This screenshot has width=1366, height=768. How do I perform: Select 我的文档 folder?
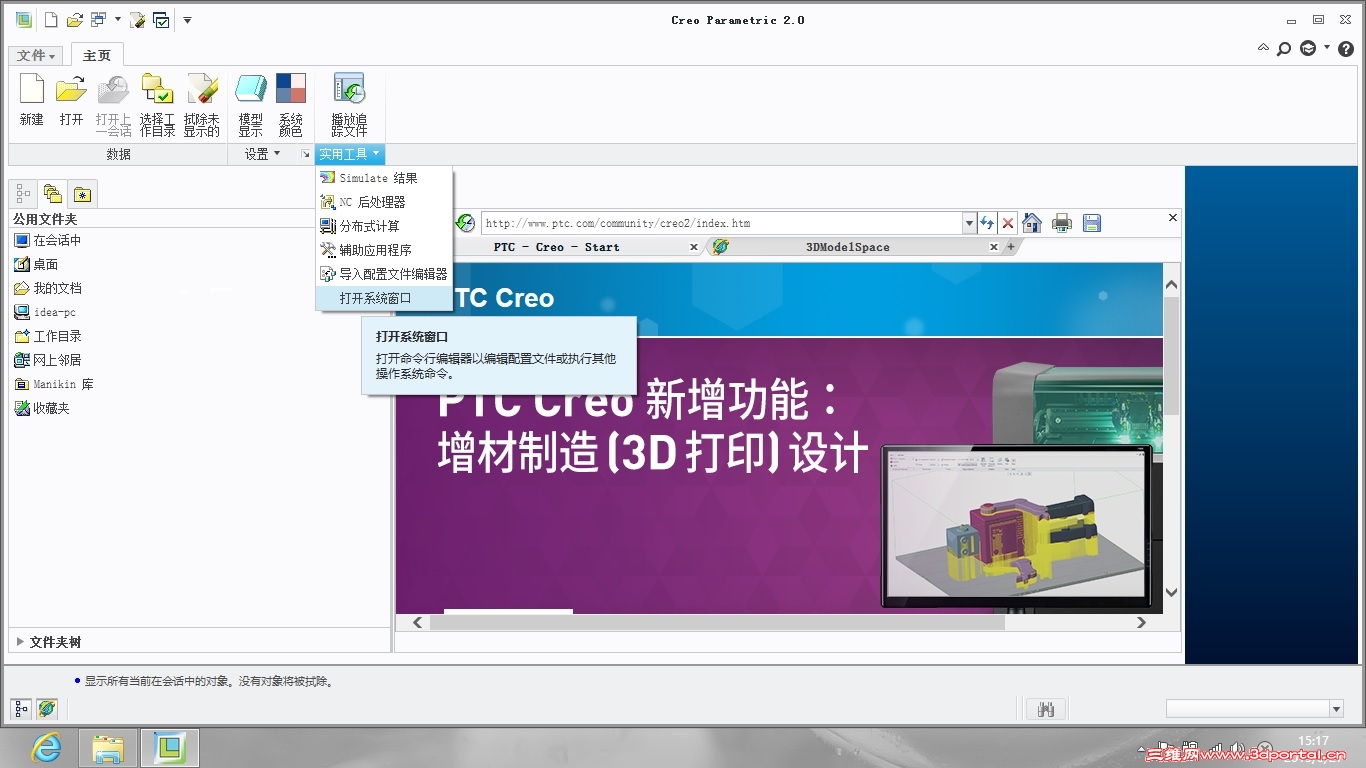(48, 288)
